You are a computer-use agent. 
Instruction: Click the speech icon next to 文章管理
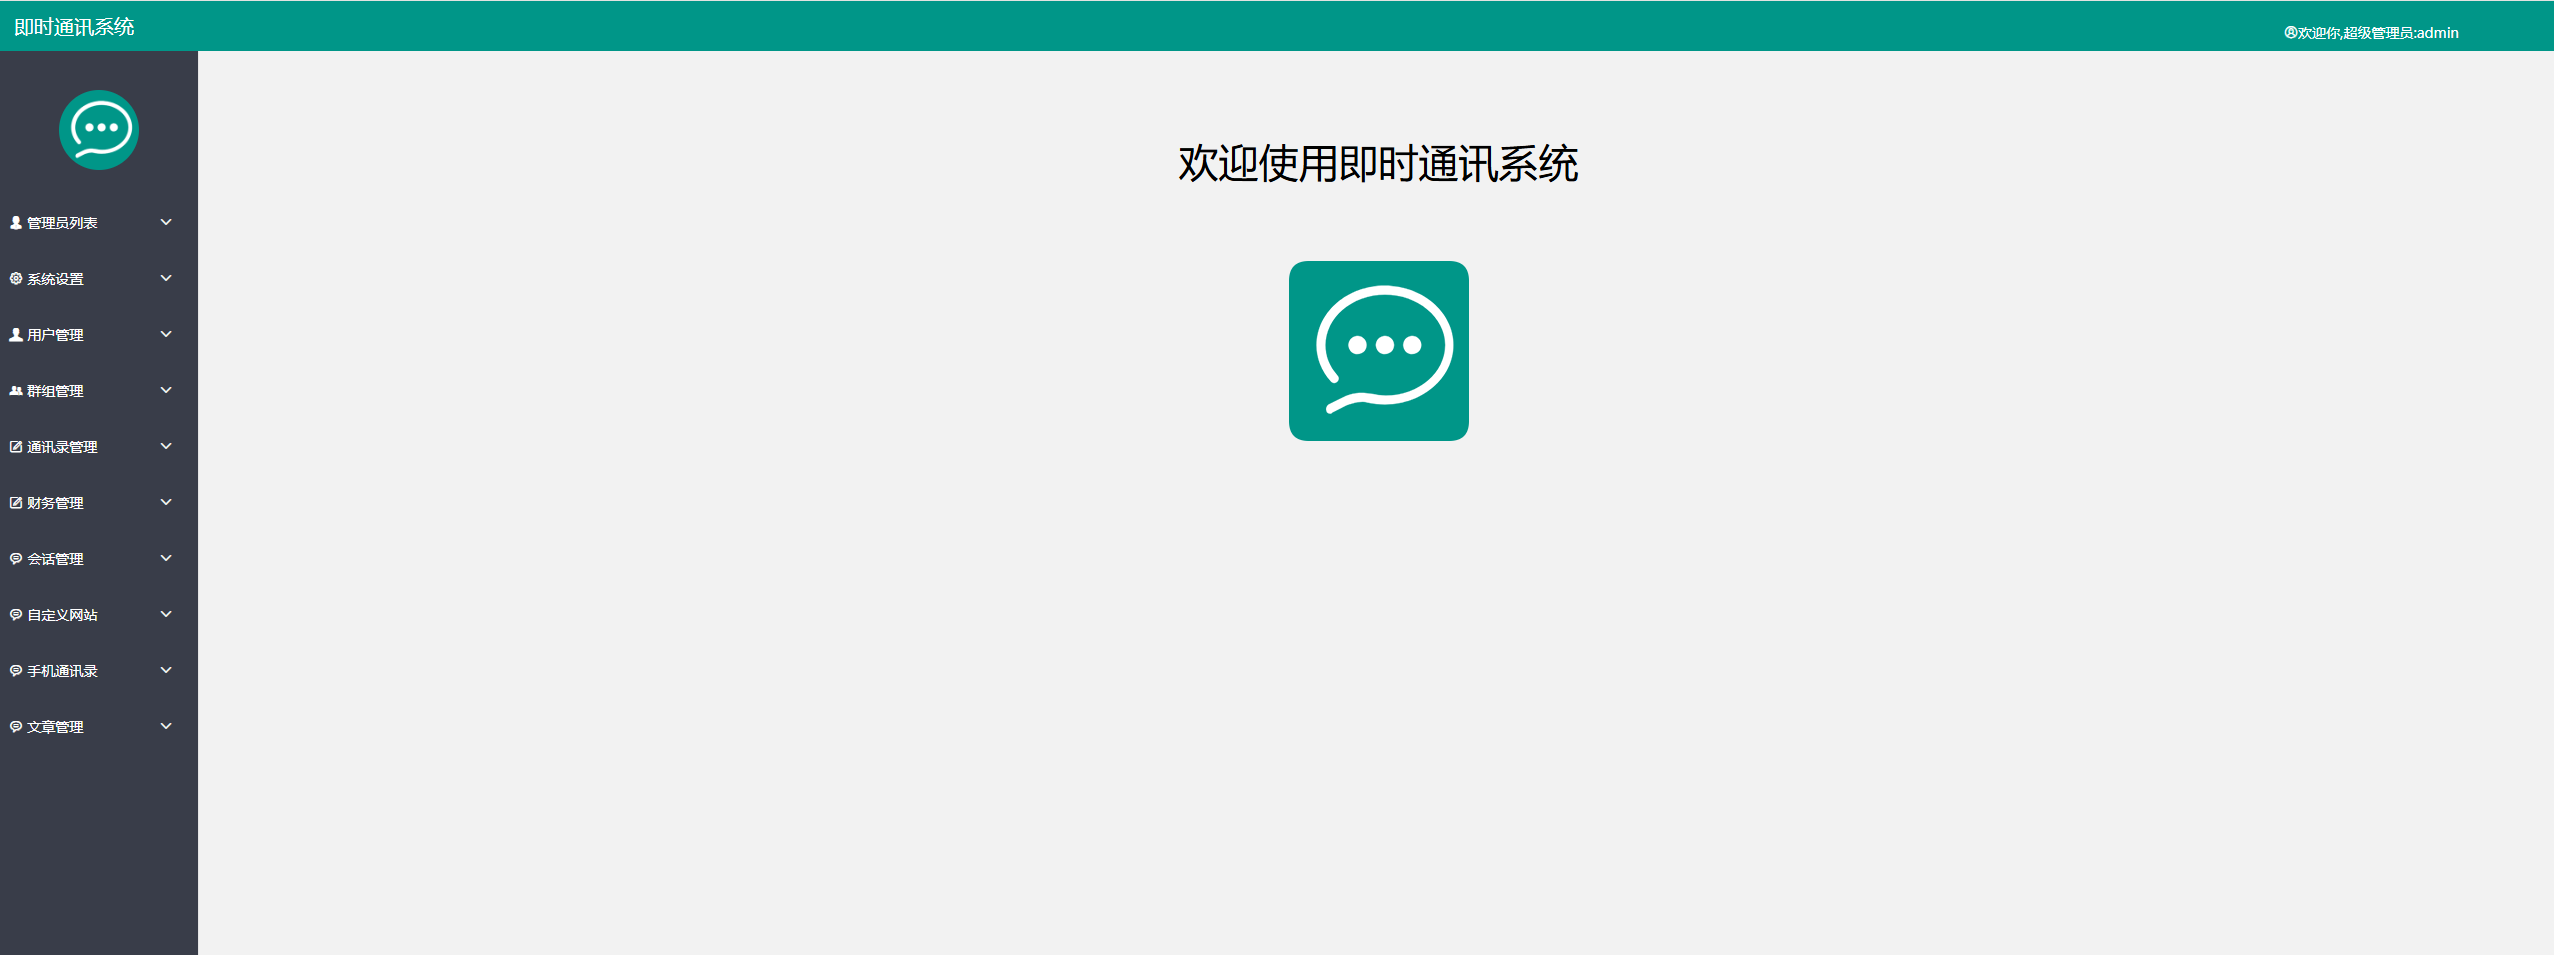(14, 726)
